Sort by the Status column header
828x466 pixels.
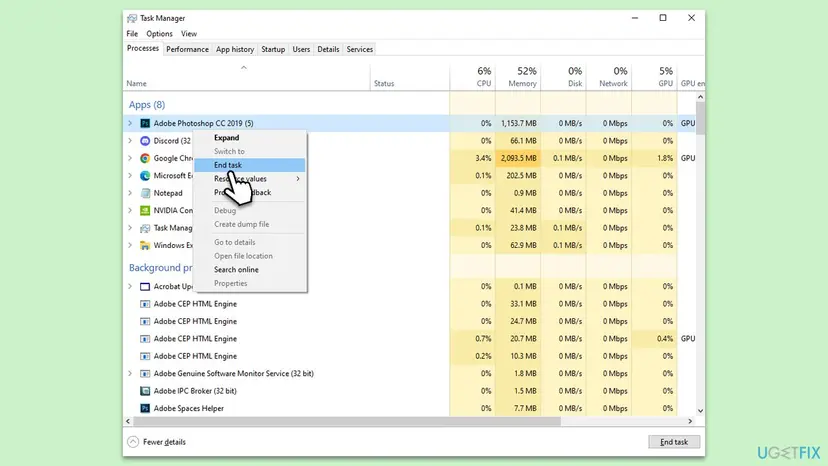pos(410,77)
